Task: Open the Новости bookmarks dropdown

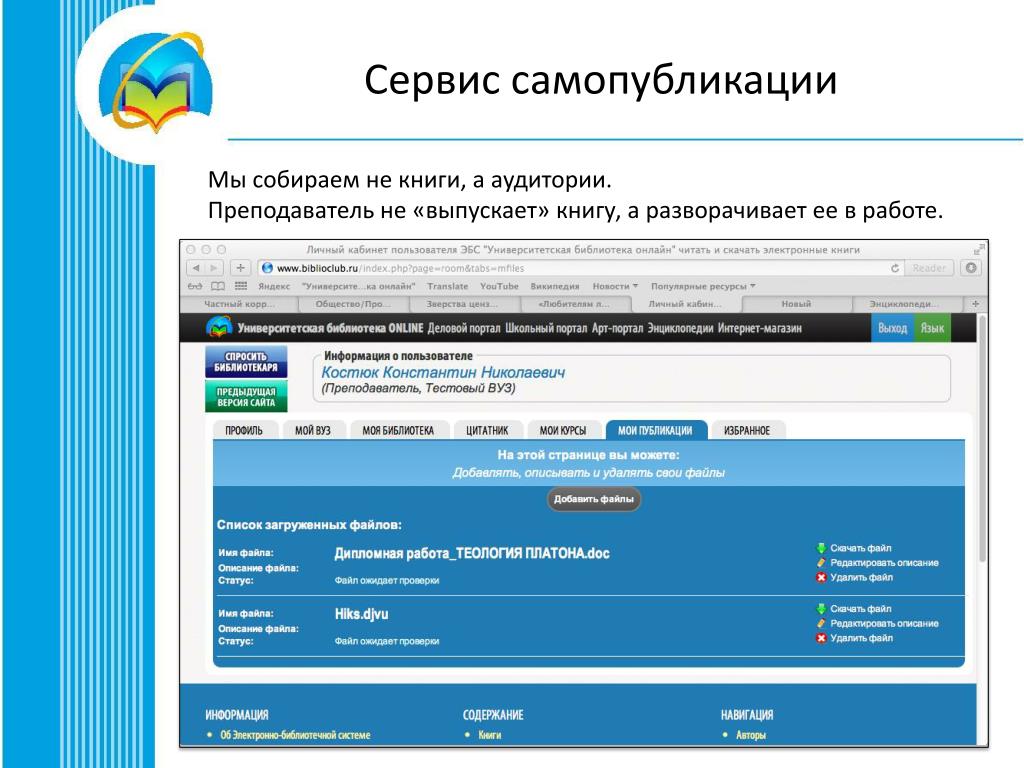Action: 615,286
